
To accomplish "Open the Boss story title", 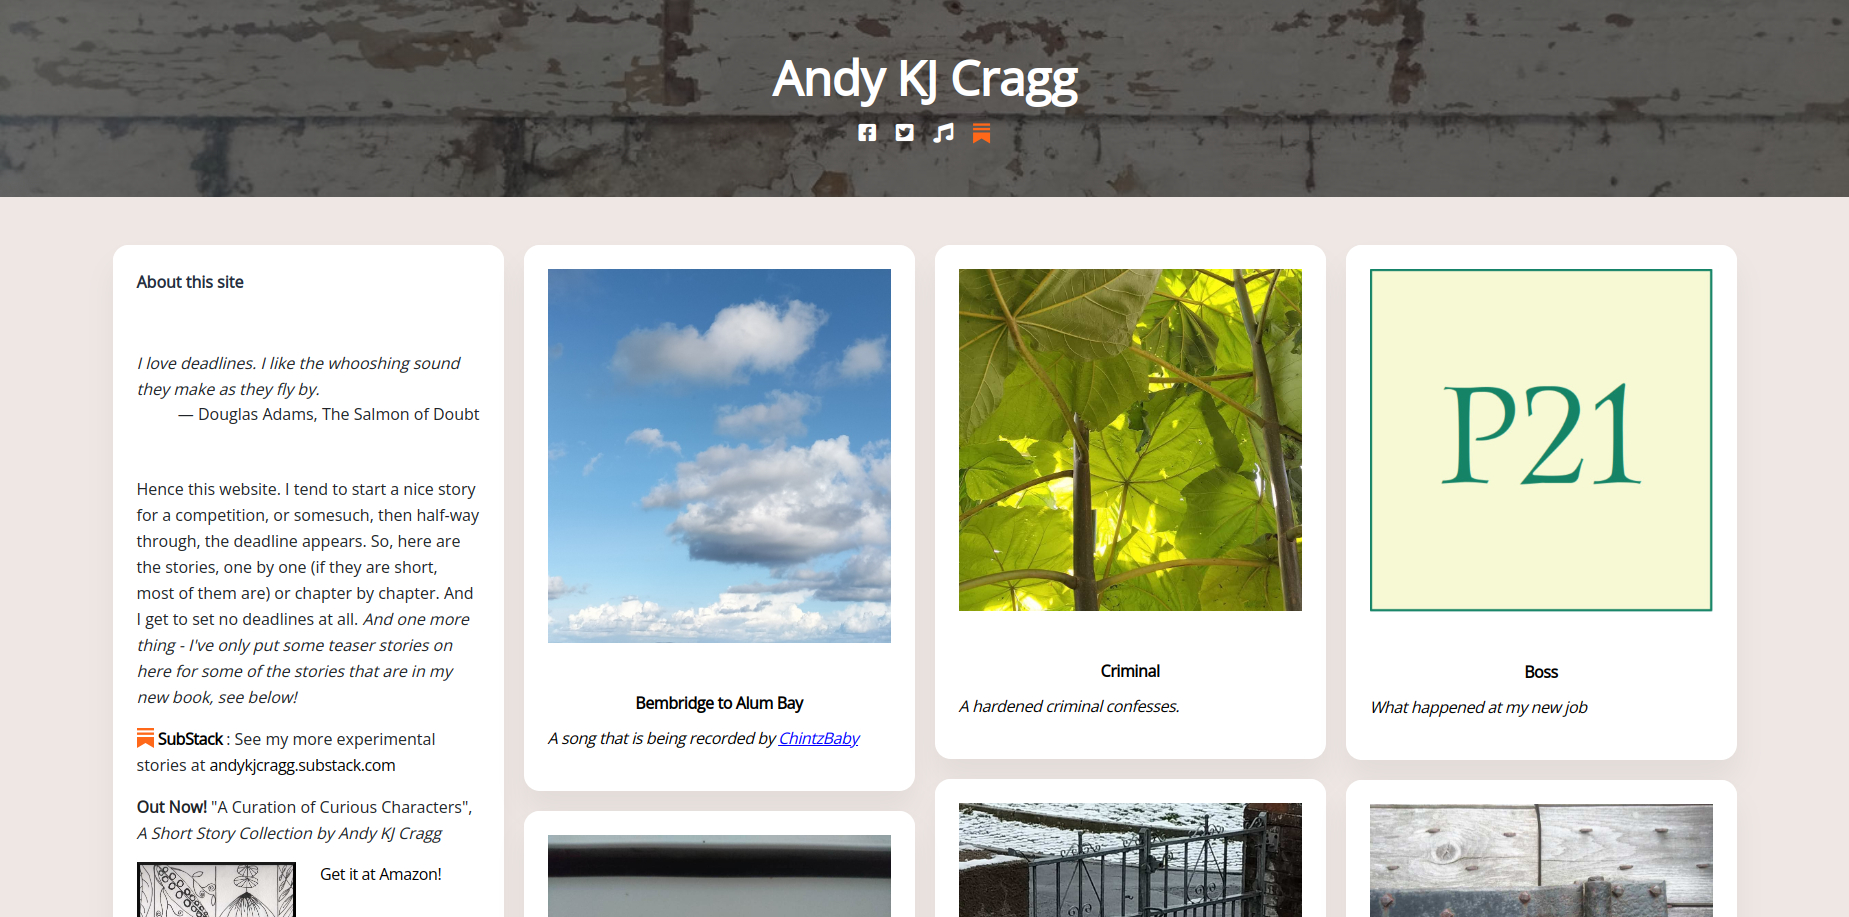I will pyautogui.click(x=1541, y=672).
